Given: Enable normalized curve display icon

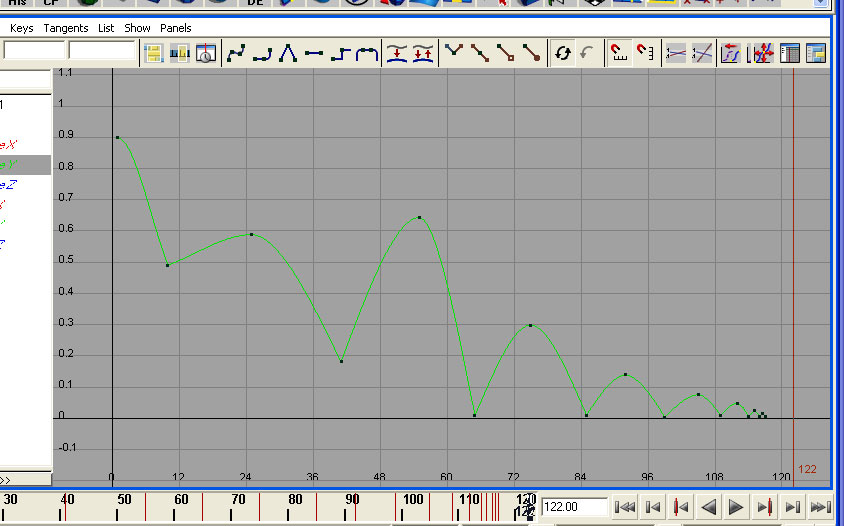Looking at the screenshot, I should 676,53.
